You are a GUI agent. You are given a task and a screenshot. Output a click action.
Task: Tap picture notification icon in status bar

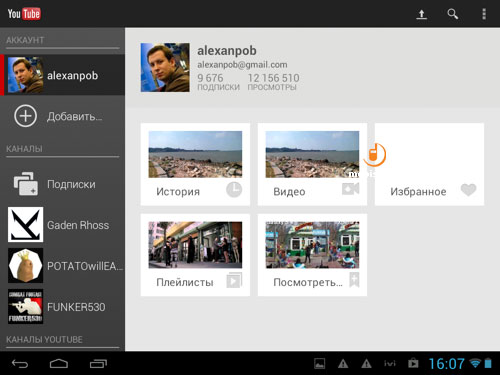pyautogui.click(x=320, y=363)
